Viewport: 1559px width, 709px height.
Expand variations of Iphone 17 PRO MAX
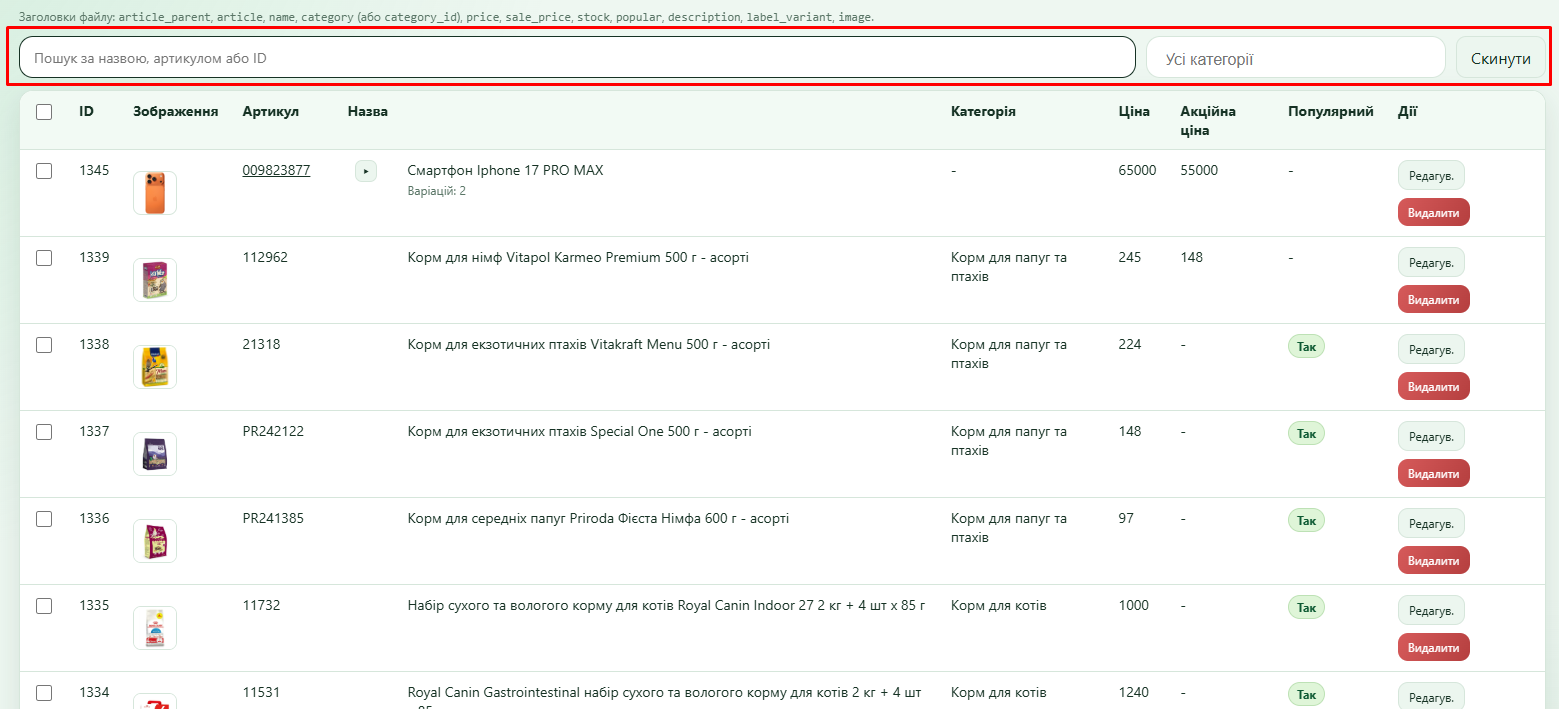pyautogui.click(x=366, y=171)
